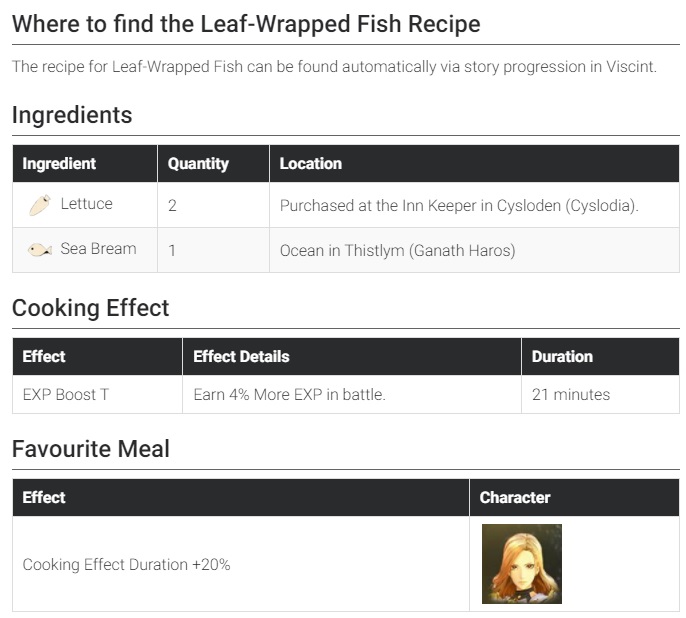Viewport: 686px width, 618px height.
Task: Select the Lettuce ingredient name
Action: tap(86, 204)
